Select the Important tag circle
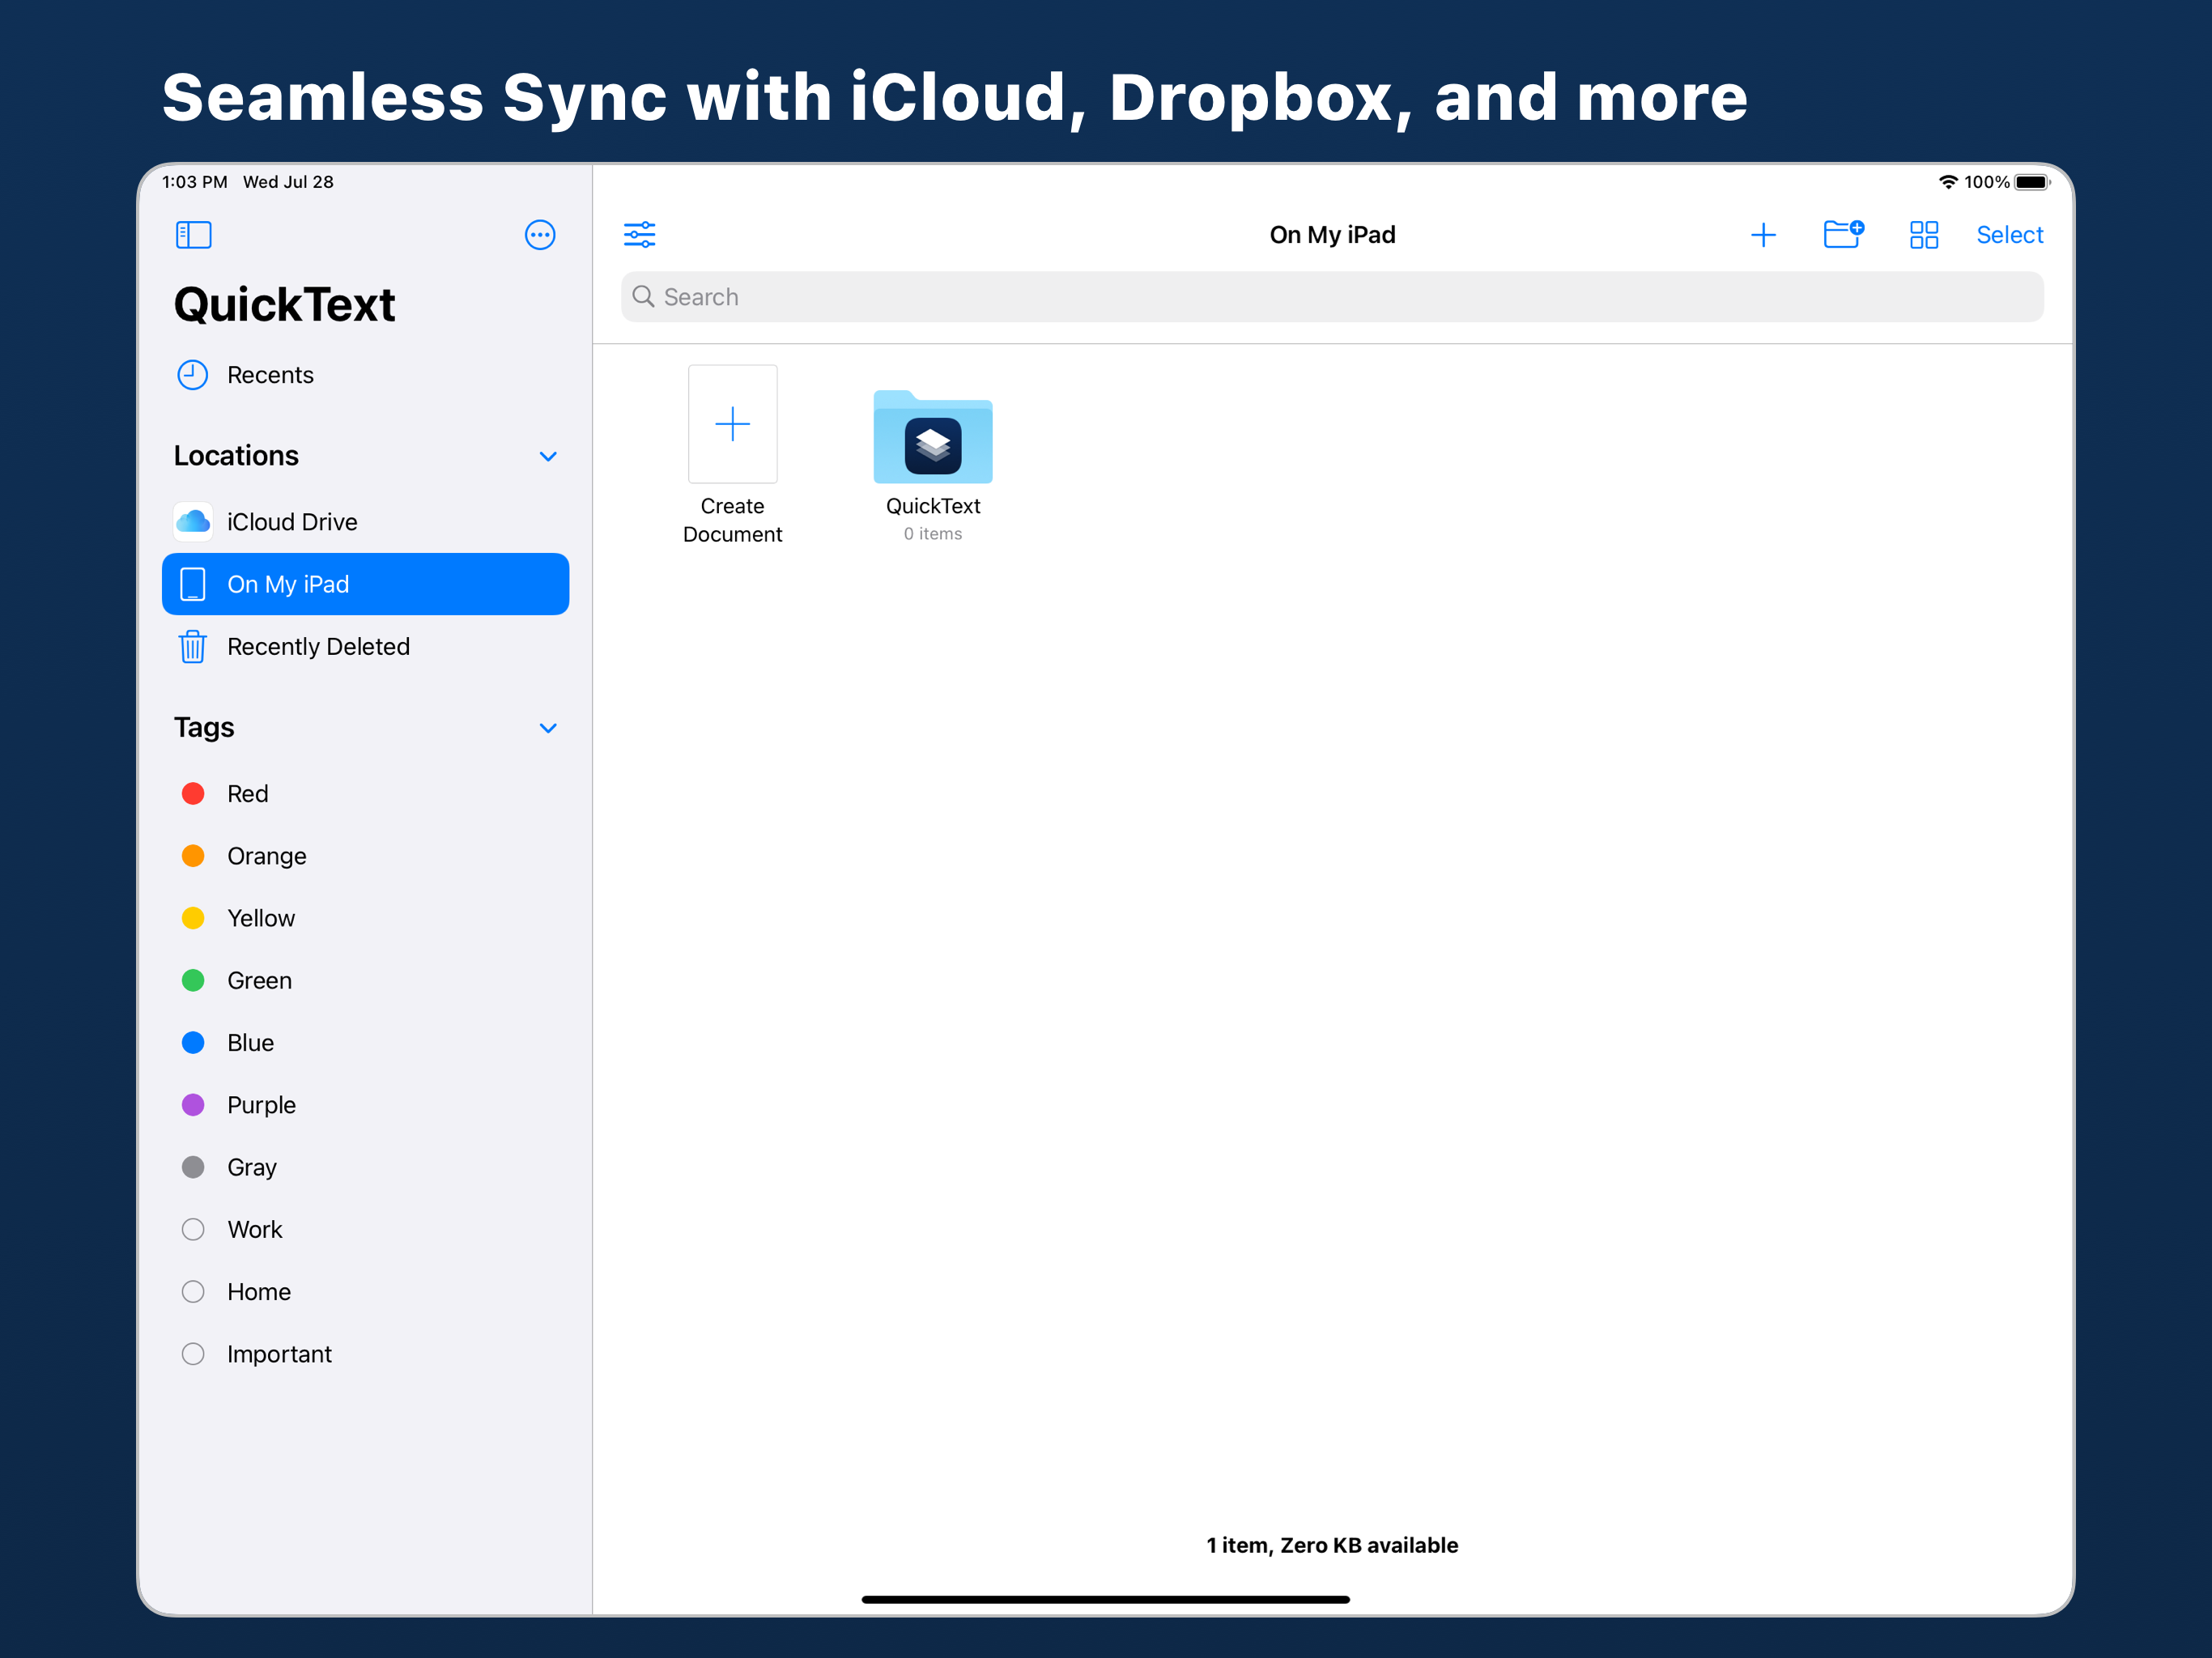Screen dimensions: 2212x1658 pos(193,1354)
